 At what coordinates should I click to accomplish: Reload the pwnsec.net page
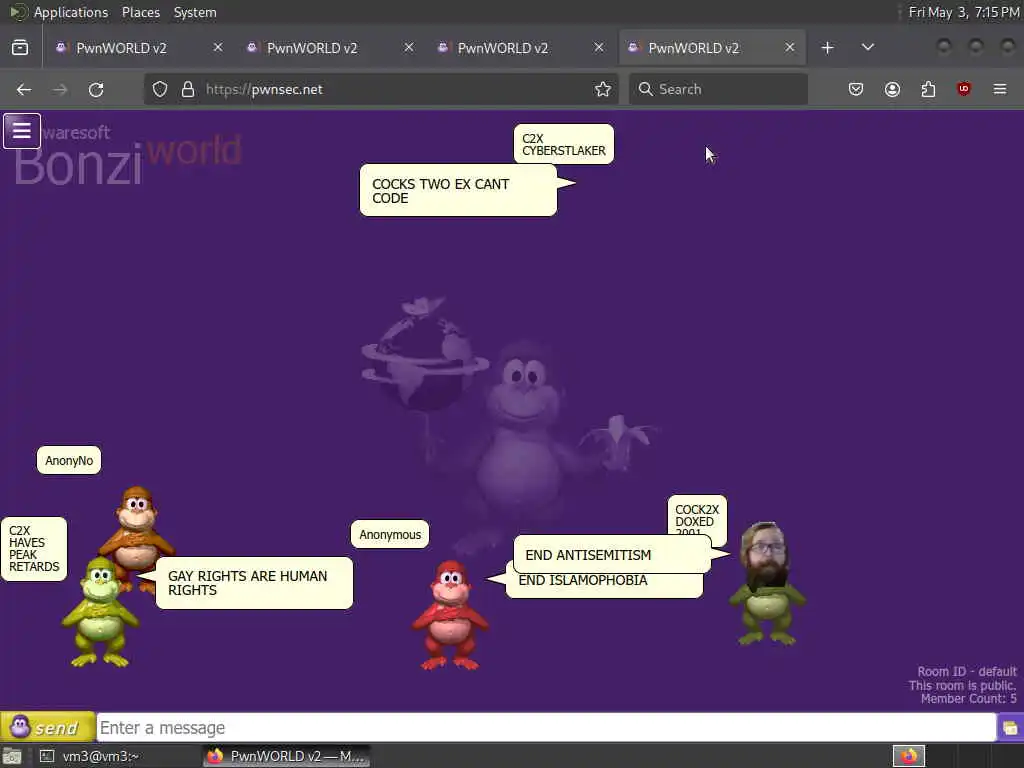(96, 89)
